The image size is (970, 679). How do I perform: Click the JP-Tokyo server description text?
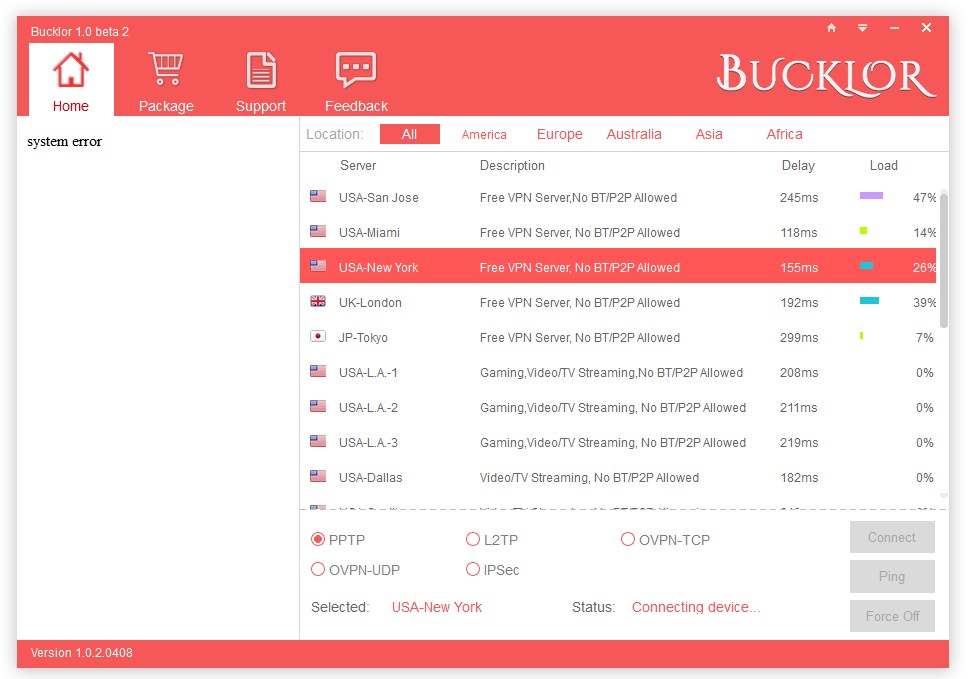point(580,338)
